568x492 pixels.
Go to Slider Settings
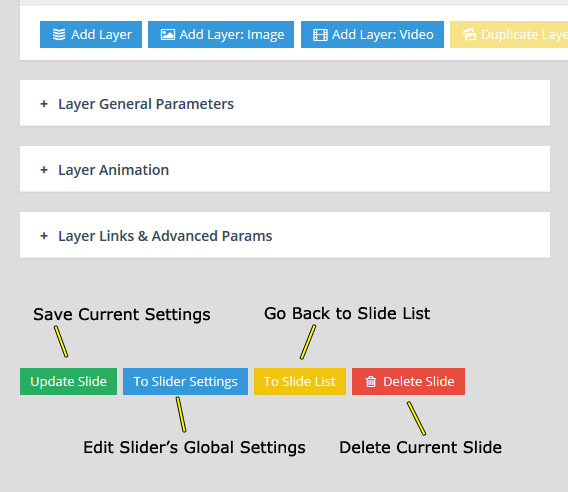[x=185, y=381]
